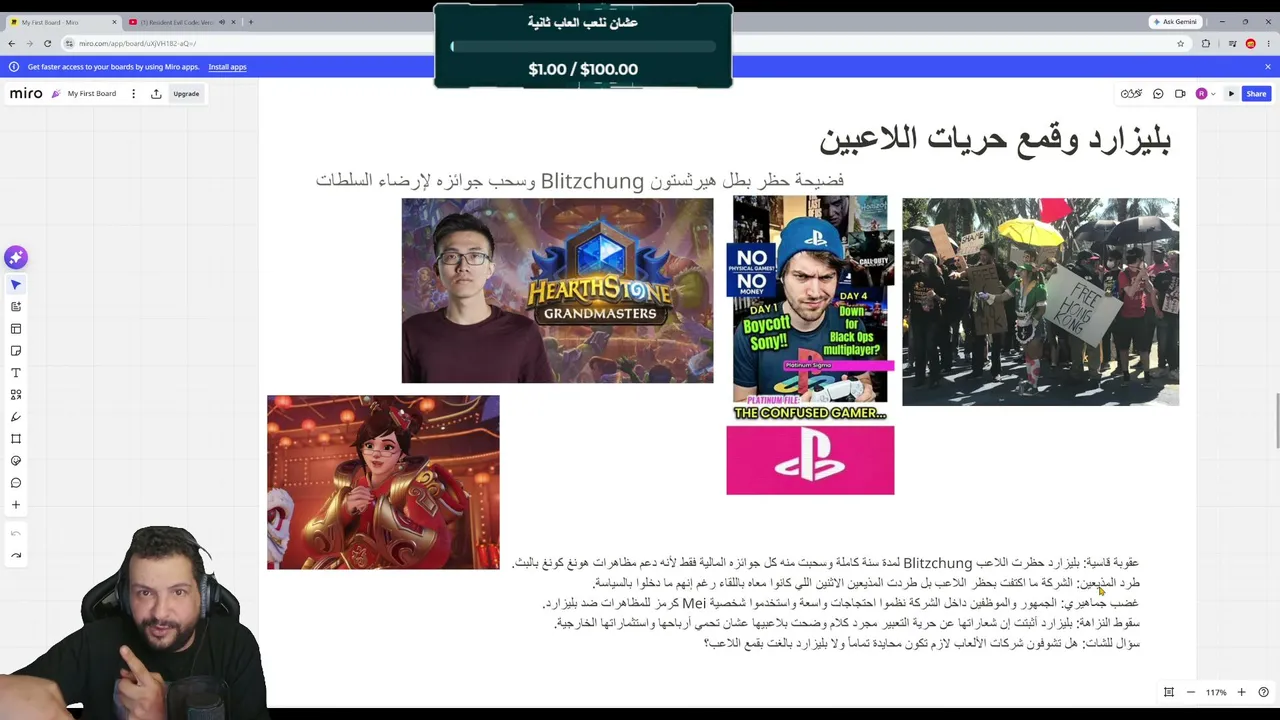Open the comments and chat panel icon
This screenshot has width=1280, height=720.
[x=1158, y=94]
